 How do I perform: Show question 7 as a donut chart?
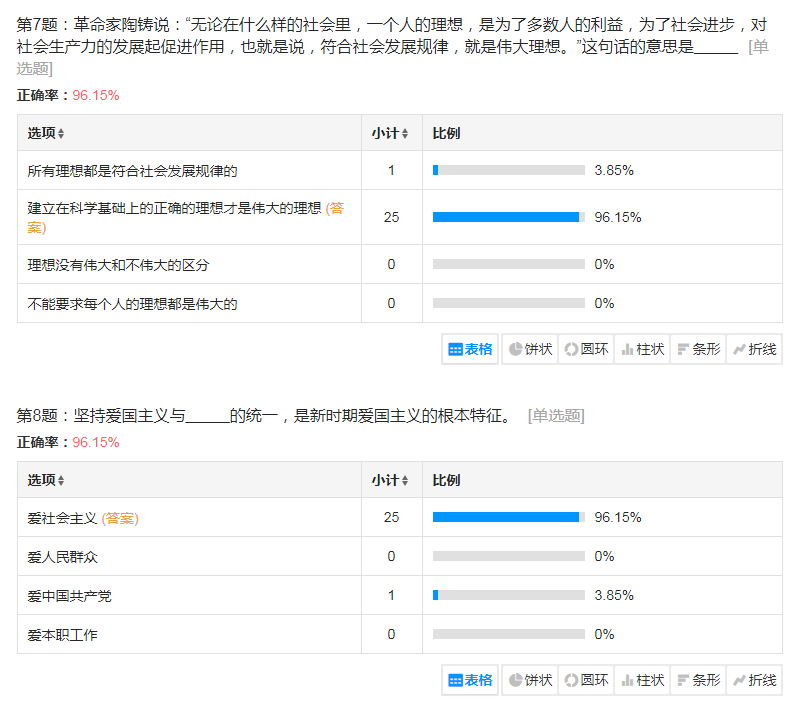click(586, 349)
